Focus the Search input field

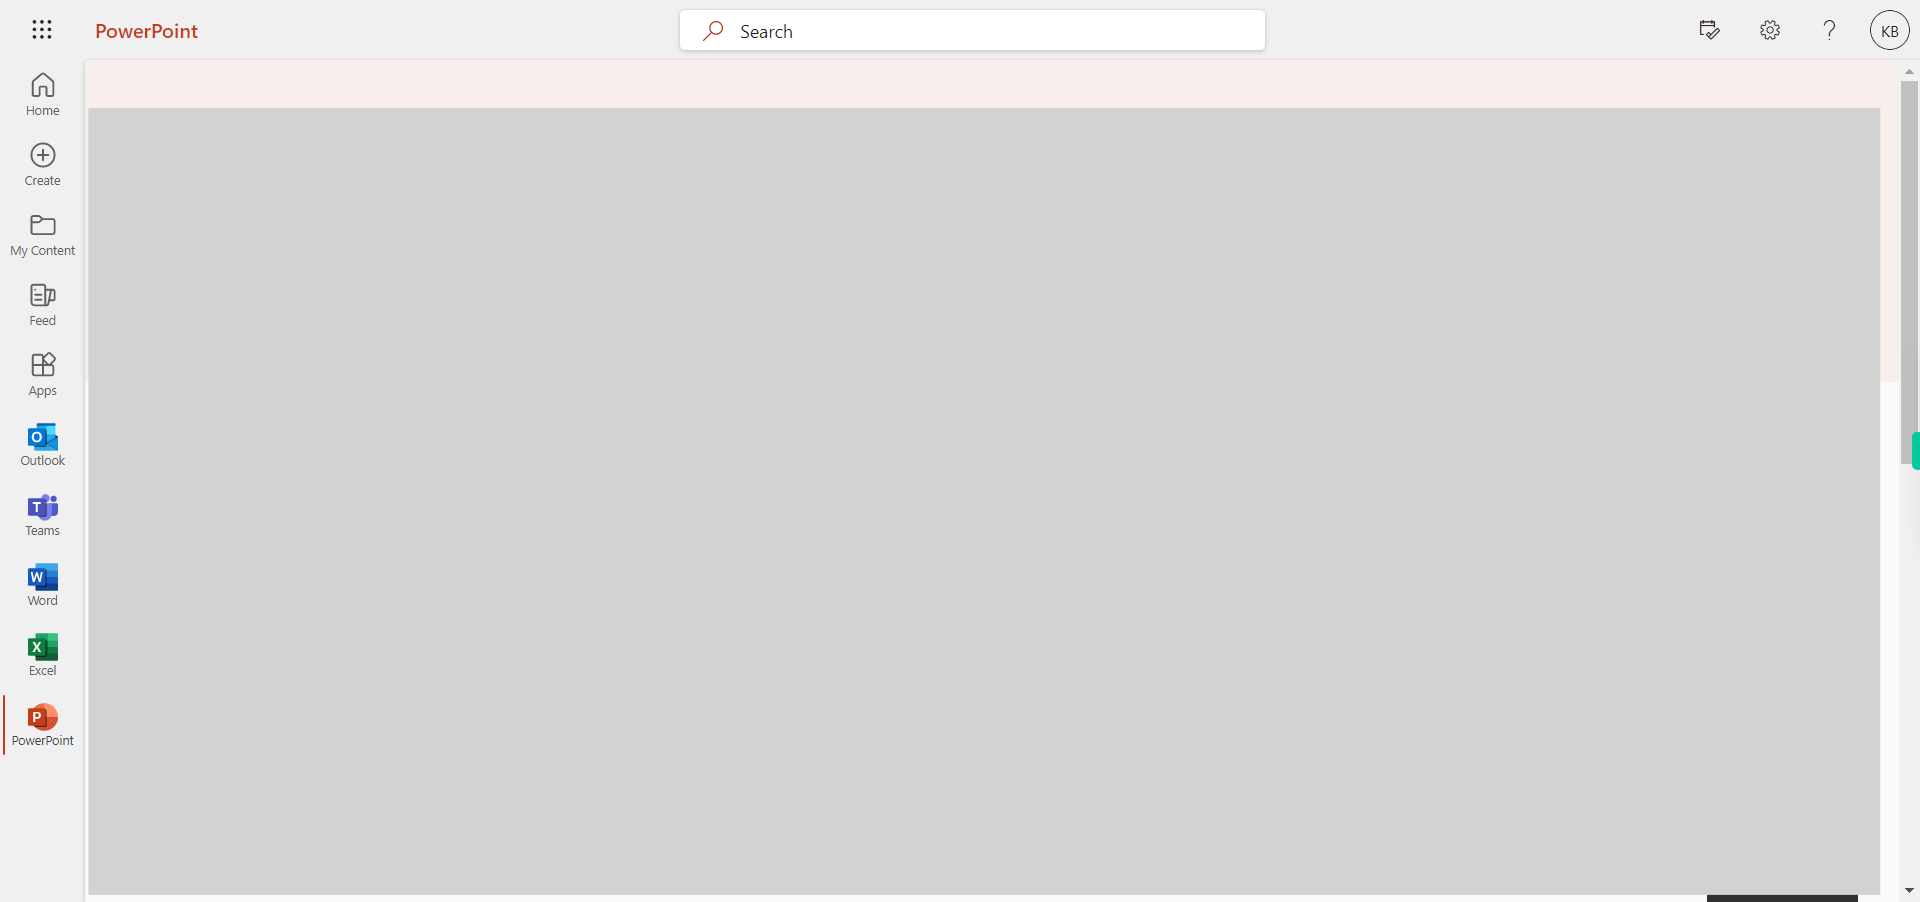[x=972, y=31]
